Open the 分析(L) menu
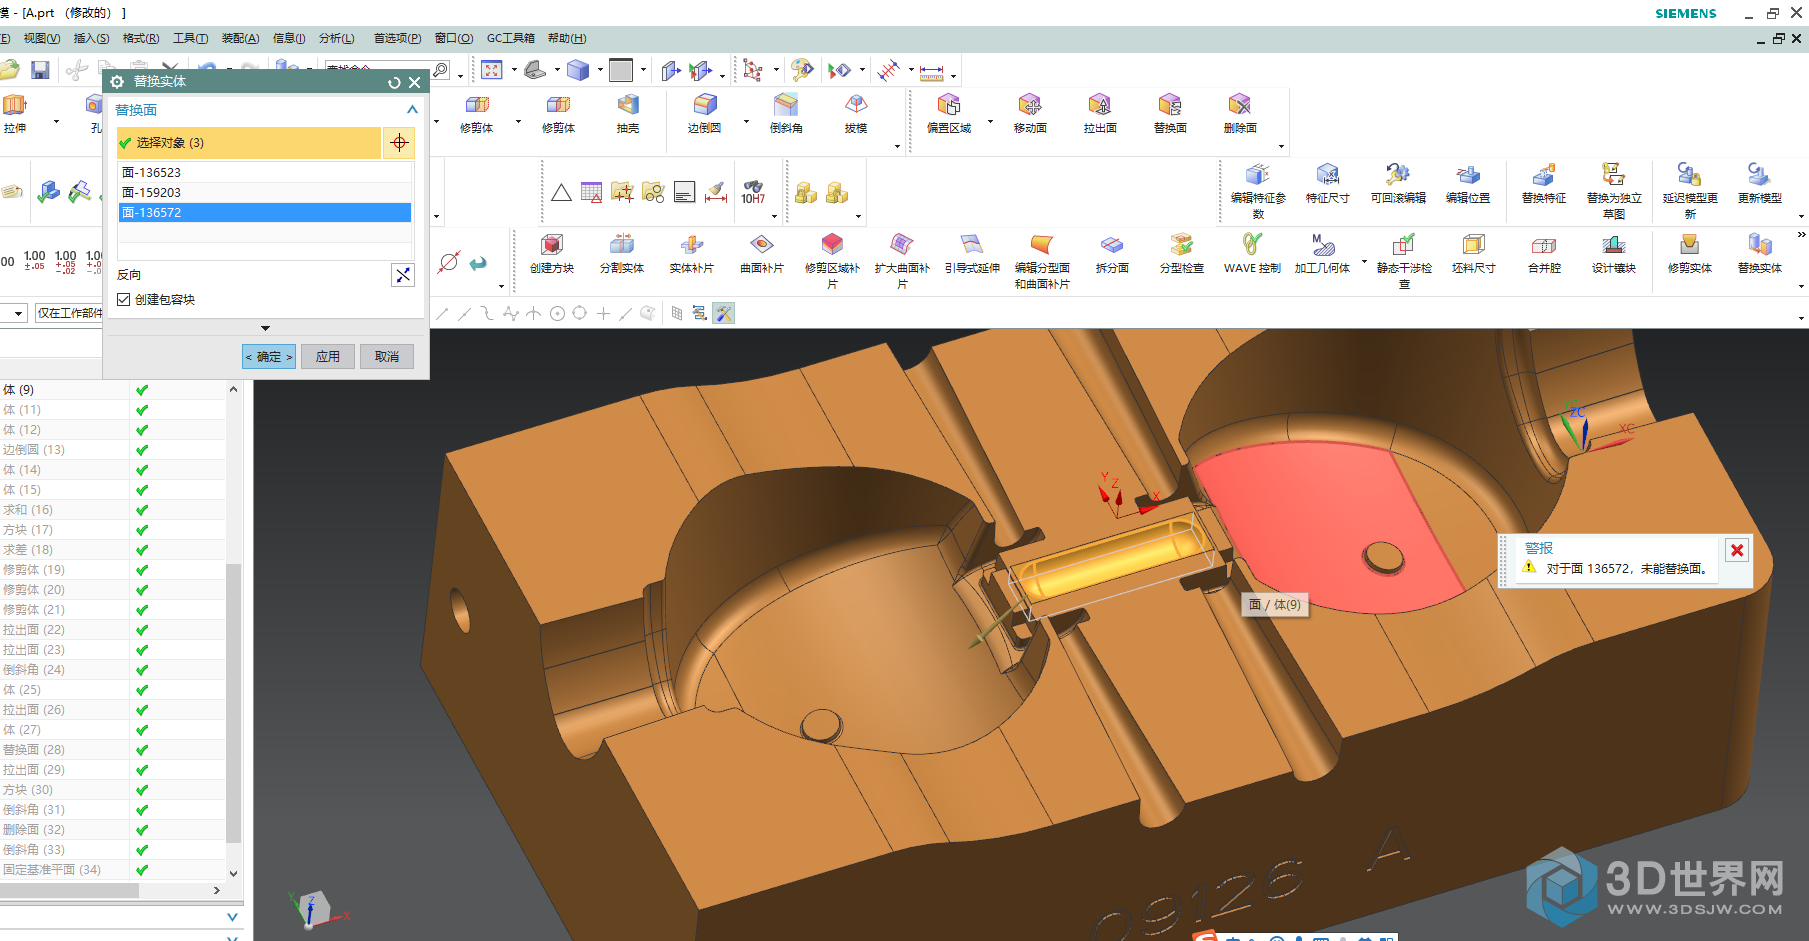This screenshot has height=941, width=1809. click(x=337, y=38)
